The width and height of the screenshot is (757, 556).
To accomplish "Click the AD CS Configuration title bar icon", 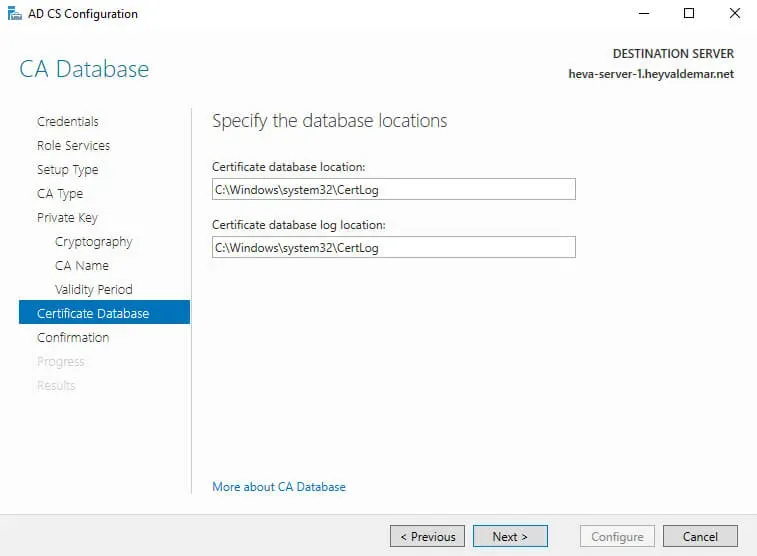I will point(14,14).
